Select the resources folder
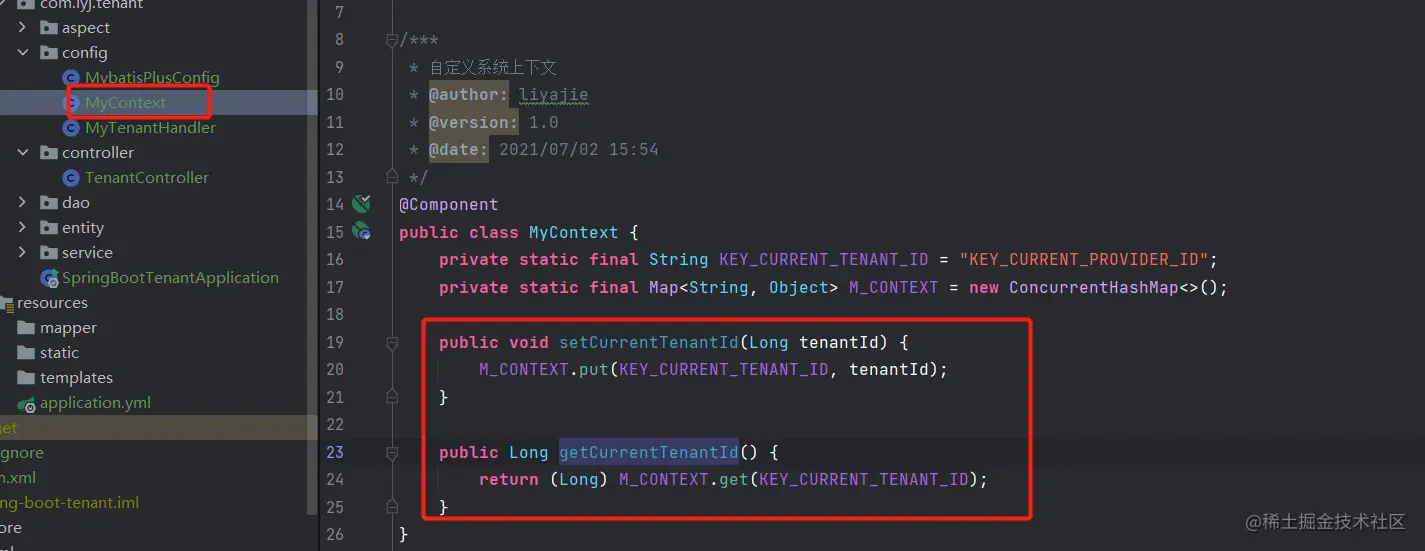The image size is (1425, 551). click(52, 303)
